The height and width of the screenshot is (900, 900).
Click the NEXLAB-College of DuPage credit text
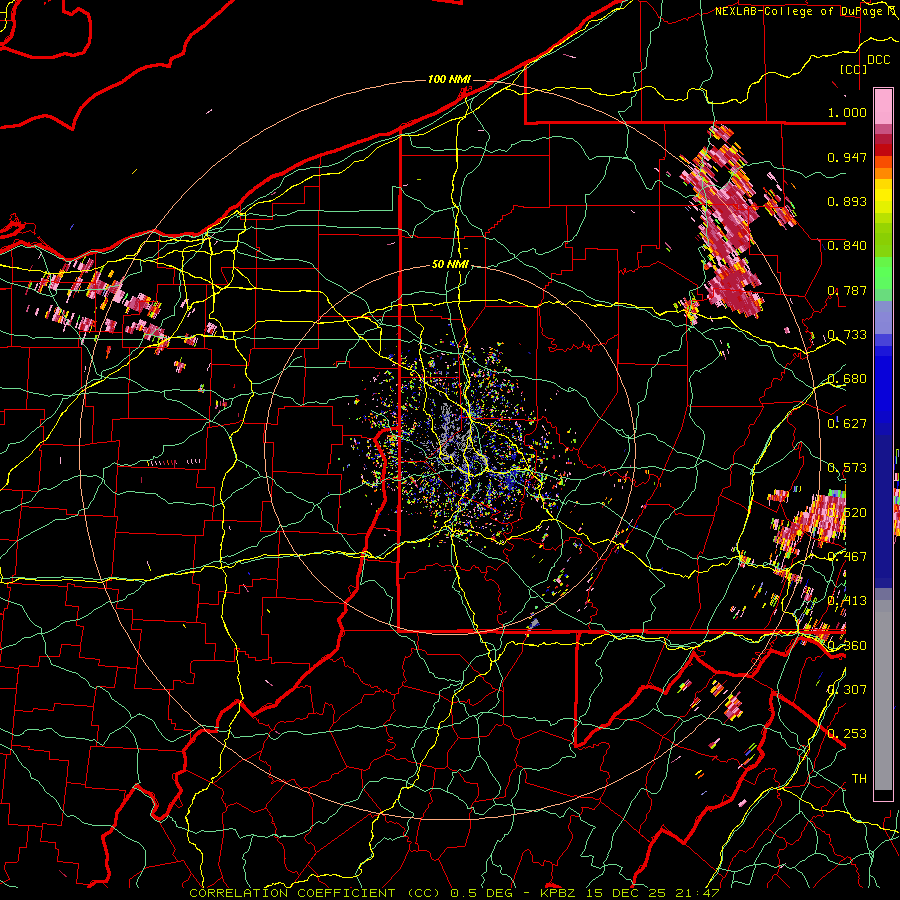point(801,11)
